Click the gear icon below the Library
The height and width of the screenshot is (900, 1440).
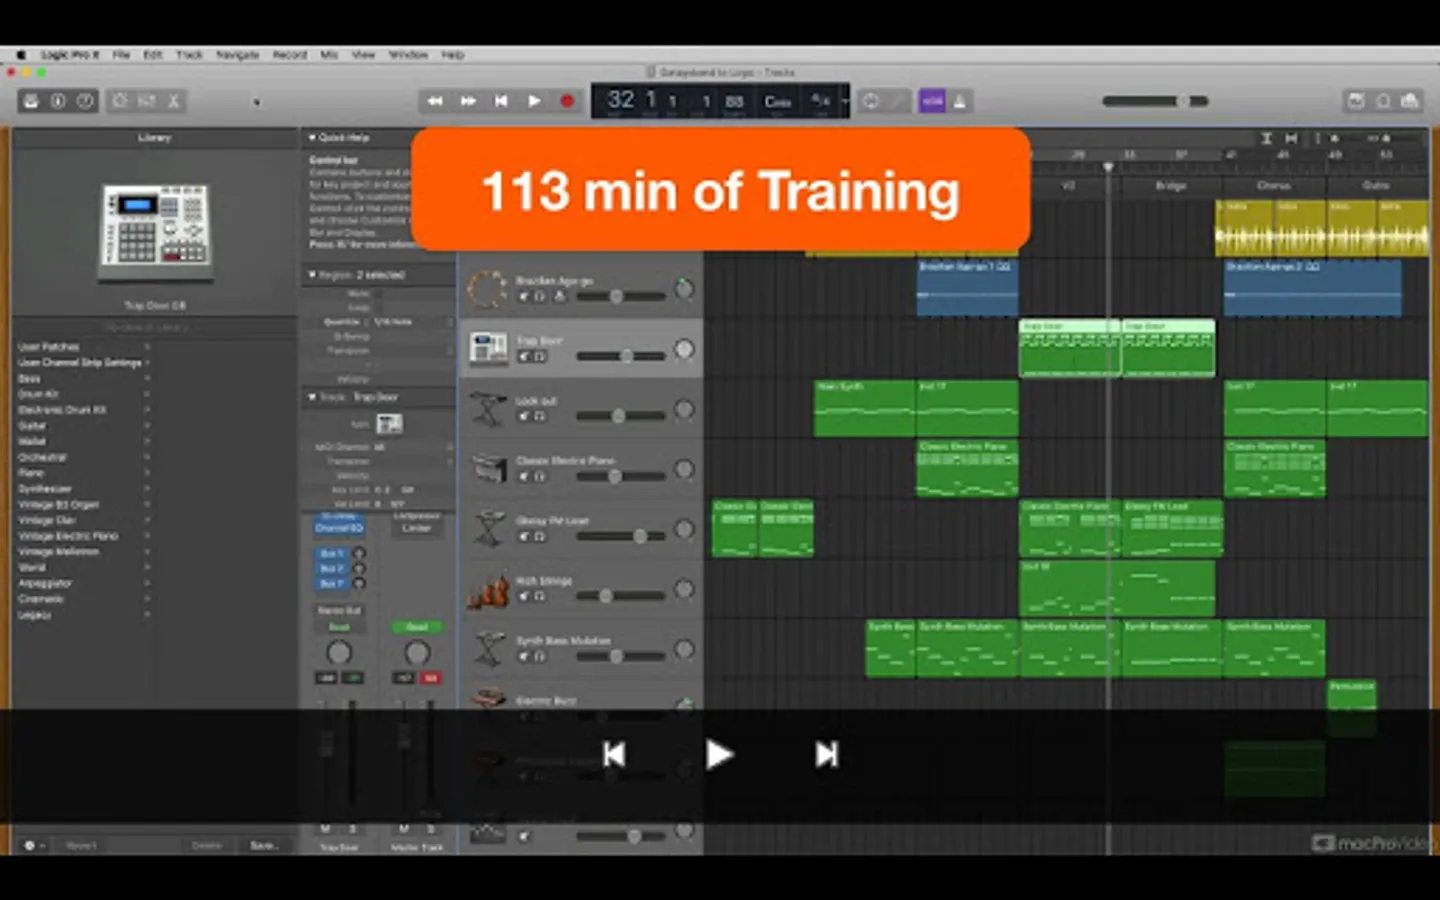point(30,845)
